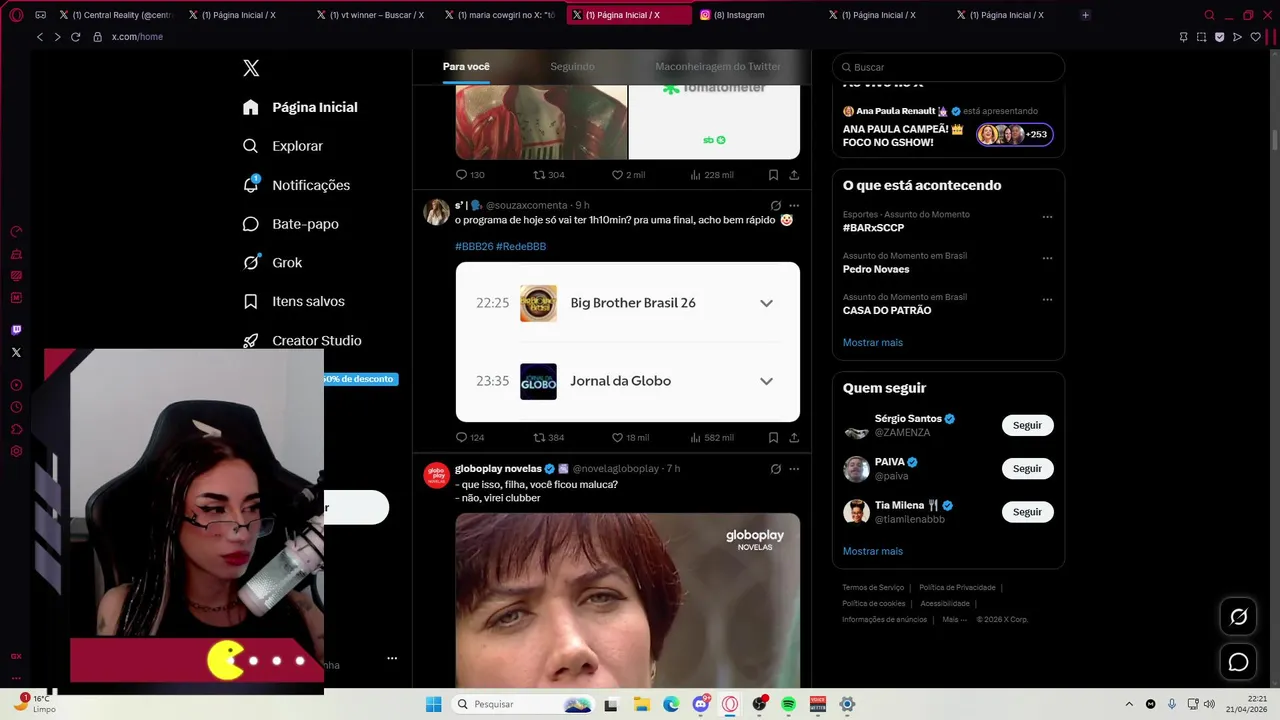Click Mostrar mais under trending topics
This screenshot has width=1280, height=720.
point(872,342)
